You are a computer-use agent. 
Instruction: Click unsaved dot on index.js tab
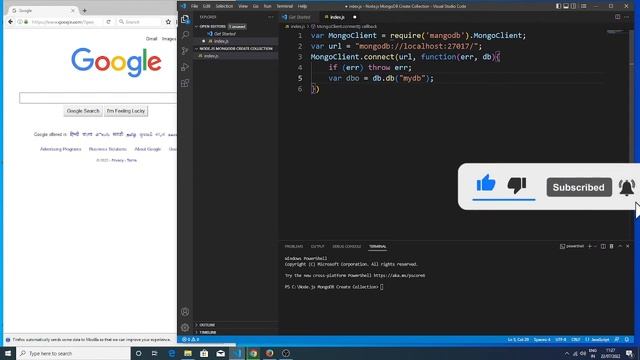pyautogui.click(x=354, y=17)
